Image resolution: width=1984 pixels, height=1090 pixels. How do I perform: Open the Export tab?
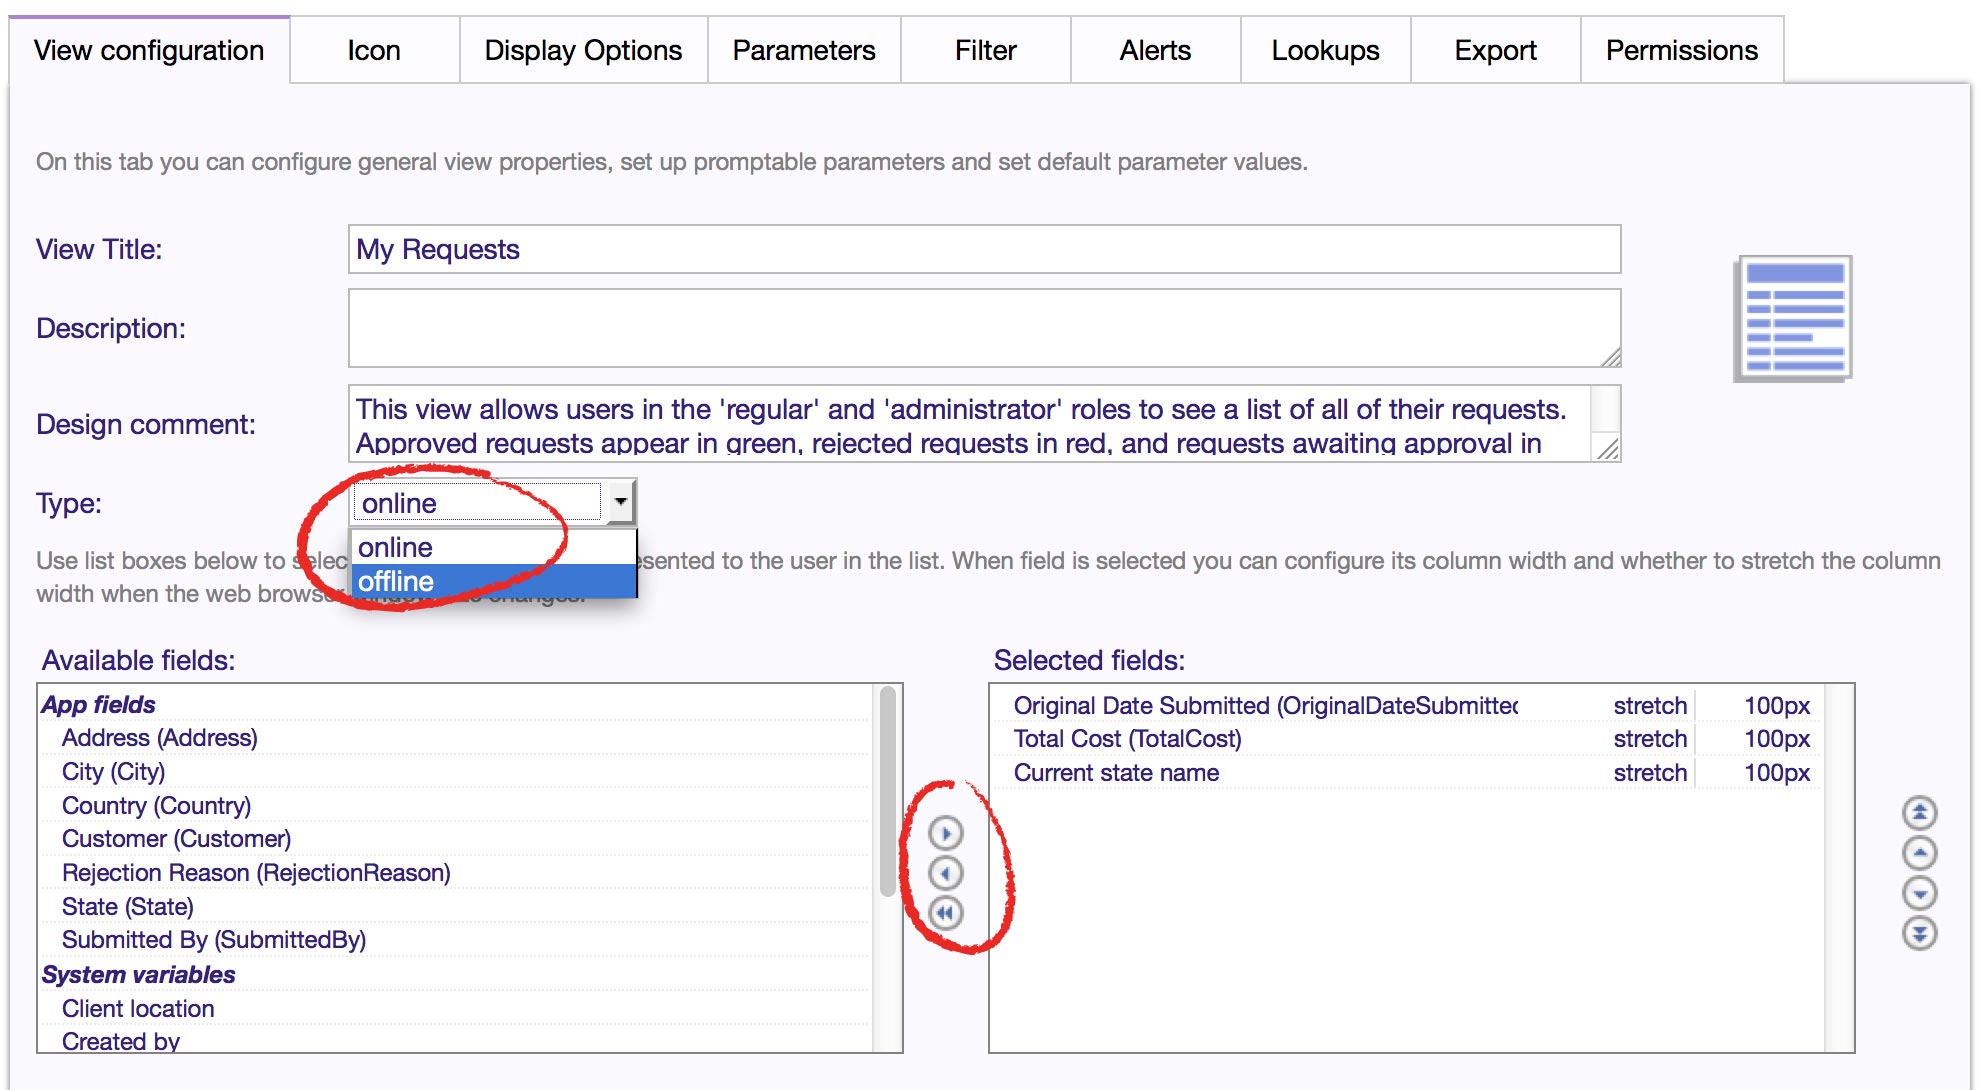pyautogui.click(x=1495, y=50)
